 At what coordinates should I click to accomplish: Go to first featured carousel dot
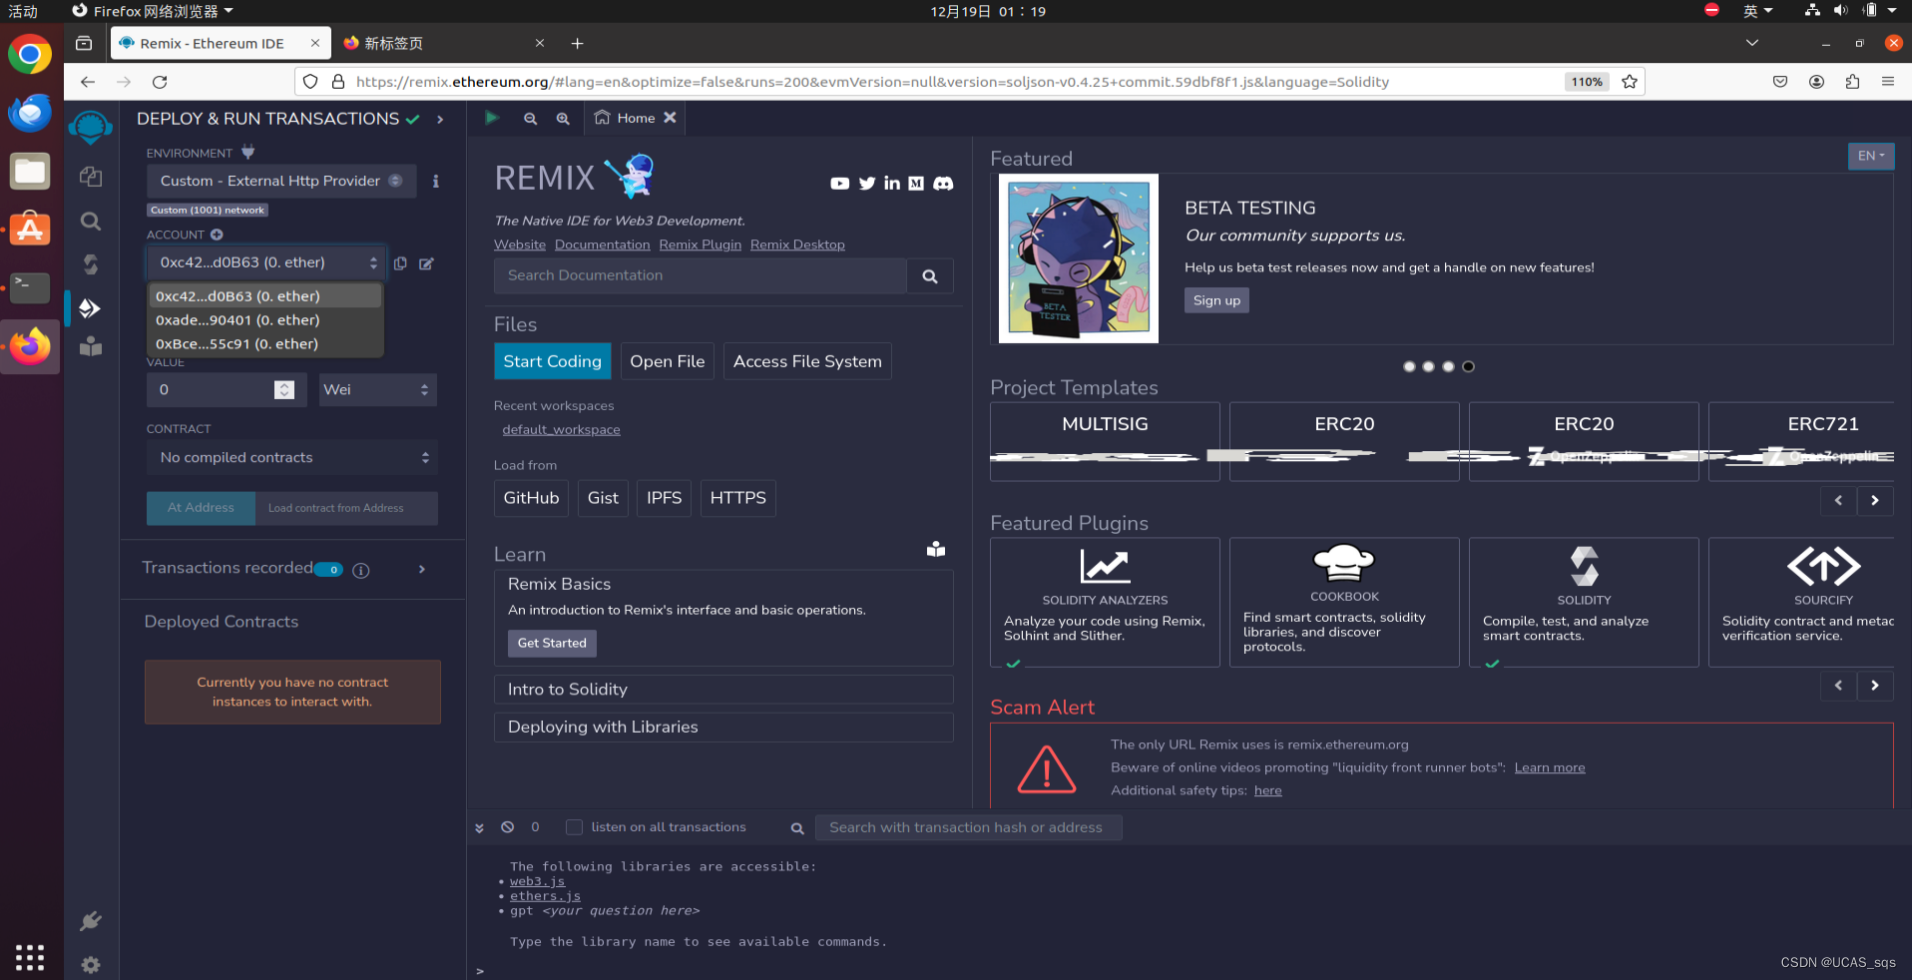click(x=1409, y=367)
